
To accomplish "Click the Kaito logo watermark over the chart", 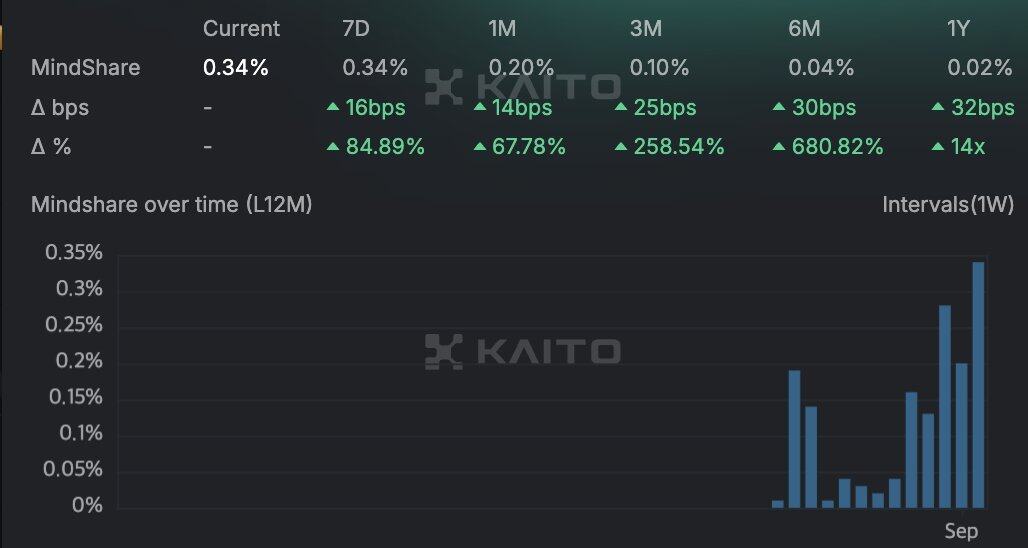I will click(x=522, y=351).
